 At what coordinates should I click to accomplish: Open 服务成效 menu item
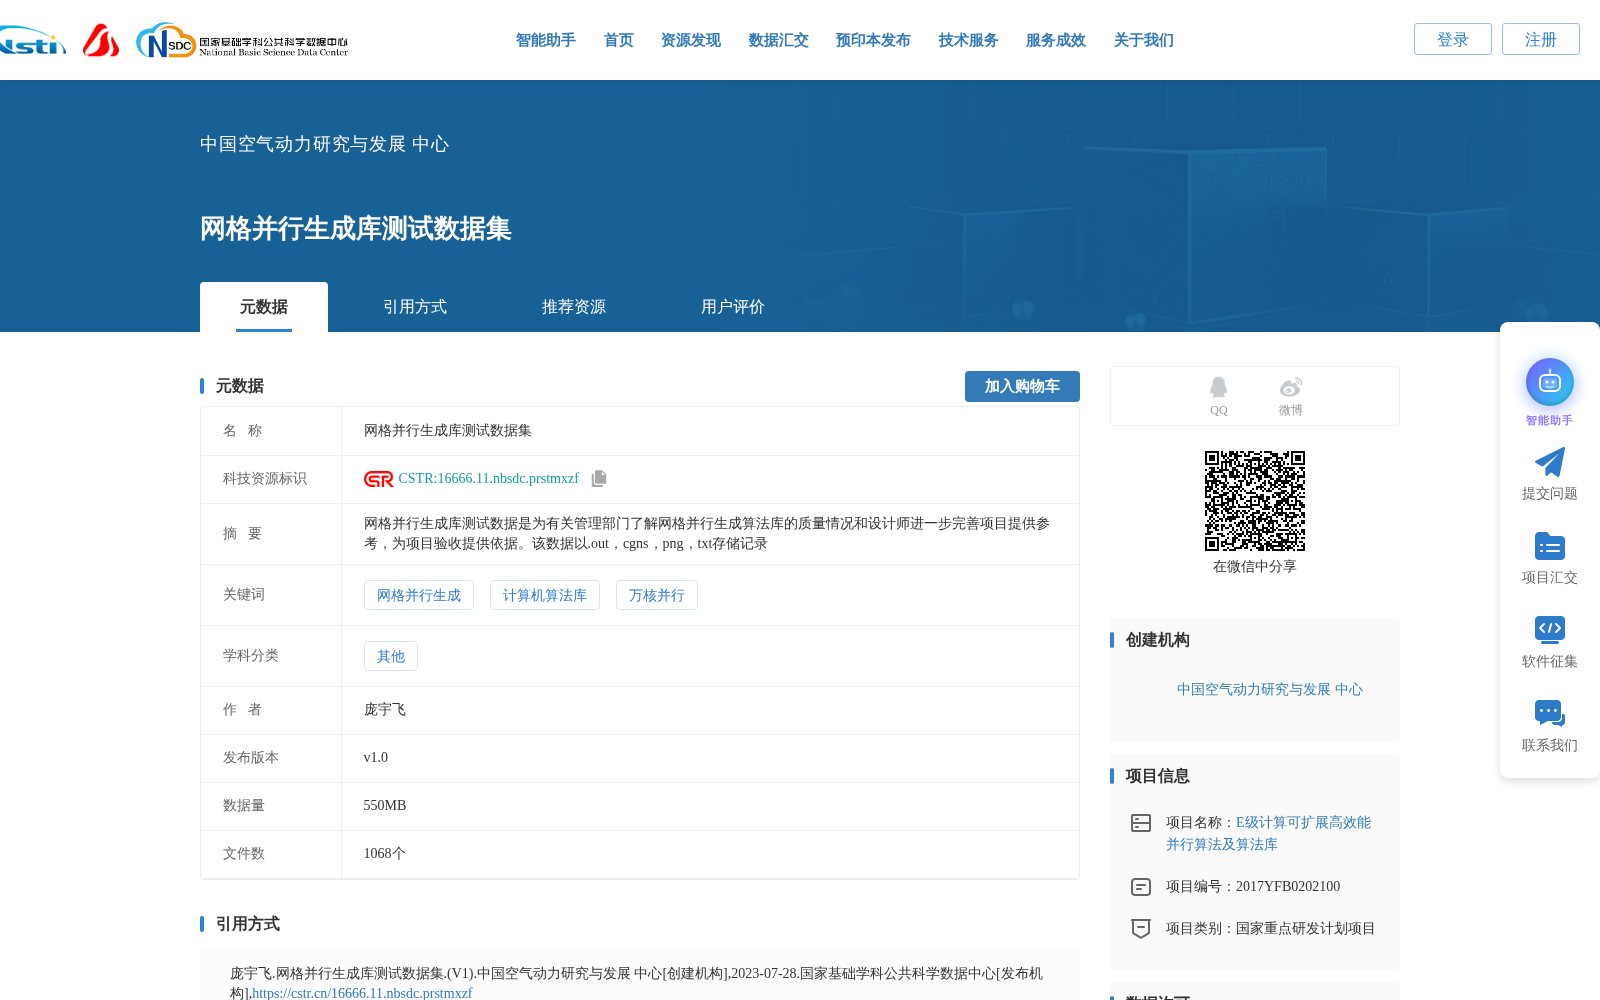tap(1056, 40)
